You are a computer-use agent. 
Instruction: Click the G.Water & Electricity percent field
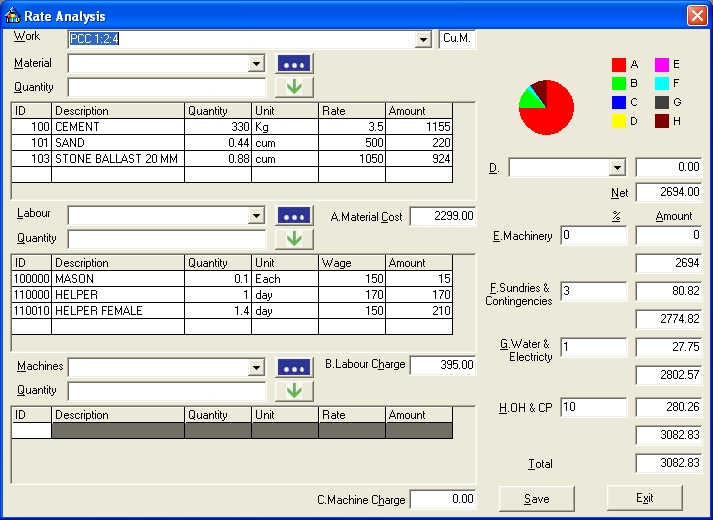tap(593, 347)
